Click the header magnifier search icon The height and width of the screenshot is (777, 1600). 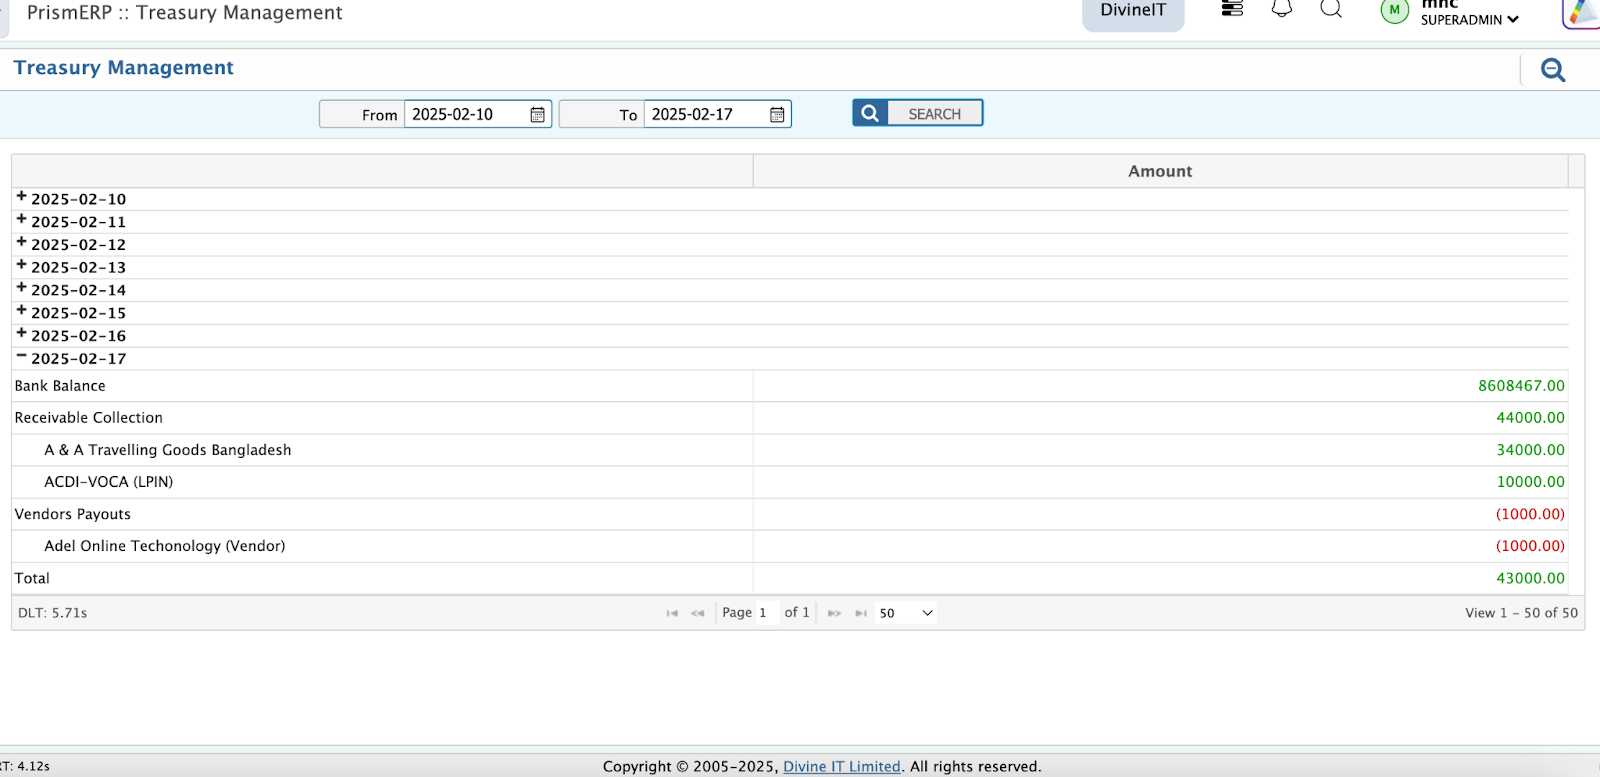[x=1330, y=9]
